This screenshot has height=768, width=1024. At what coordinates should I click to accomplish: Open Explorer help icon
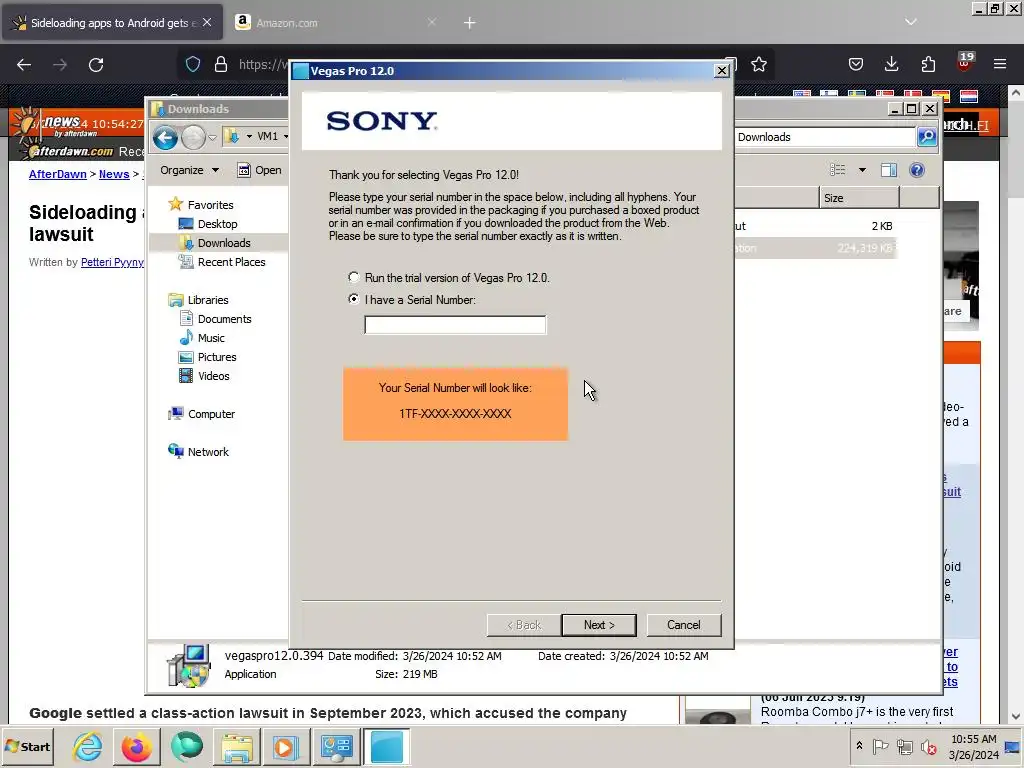click(917, 170)
